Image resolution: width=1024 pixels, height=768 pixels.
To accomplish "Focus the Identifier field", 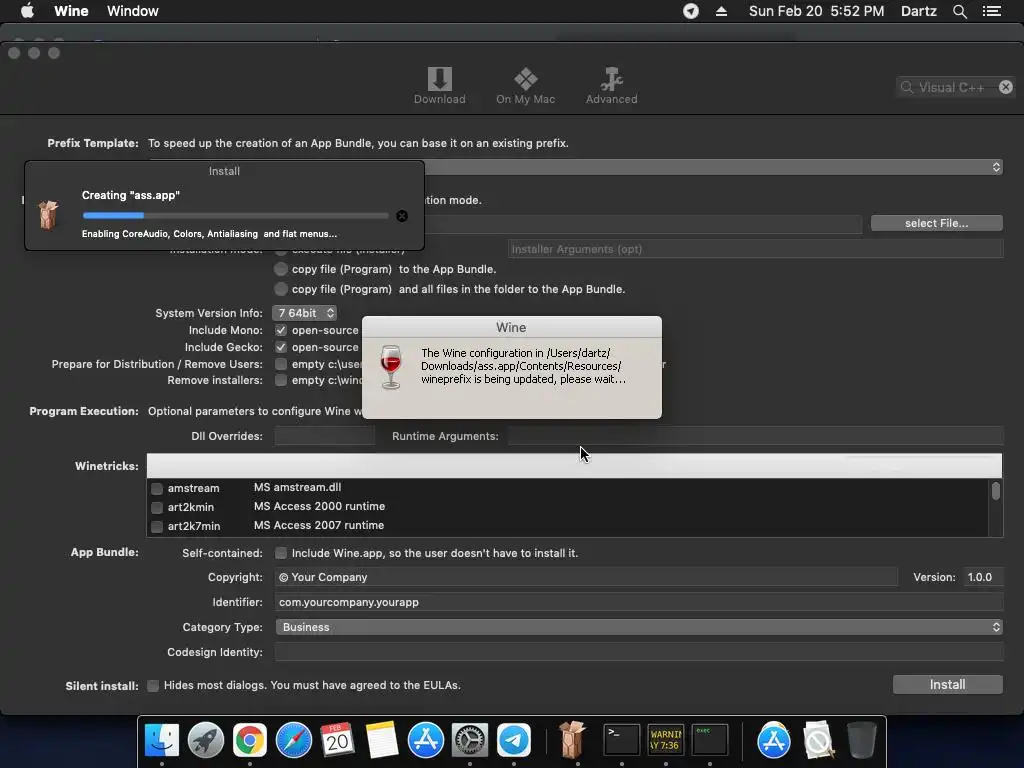I will (x=639, y=602).
